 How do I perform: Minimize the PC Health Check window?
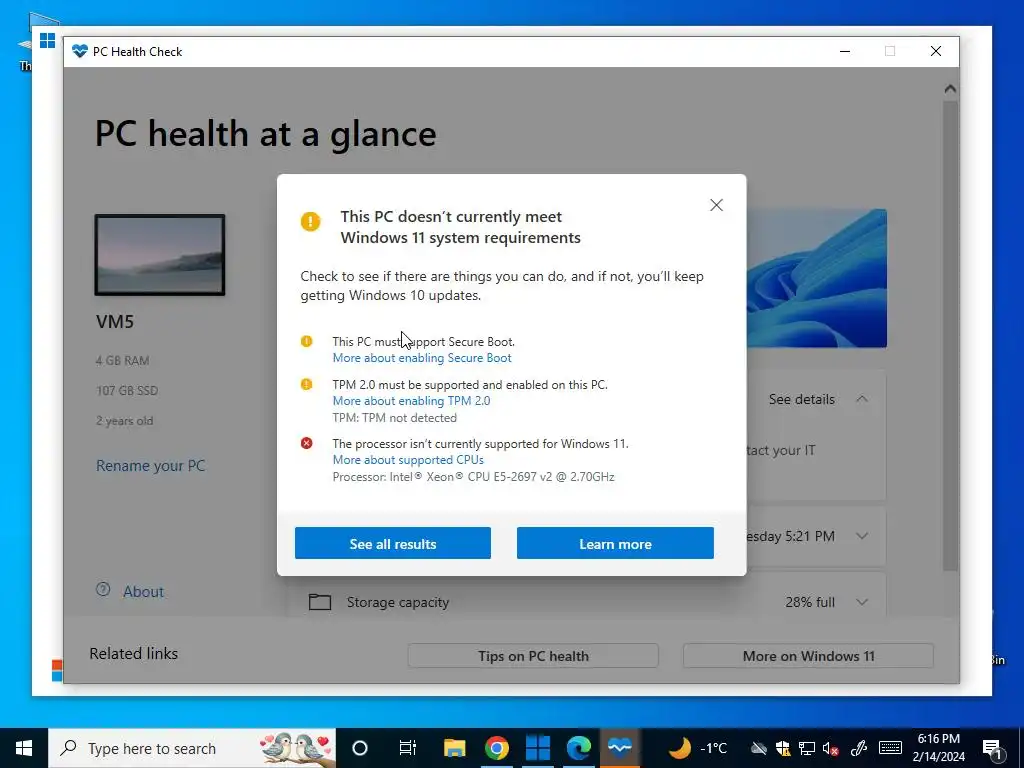[x=844, y=52]
